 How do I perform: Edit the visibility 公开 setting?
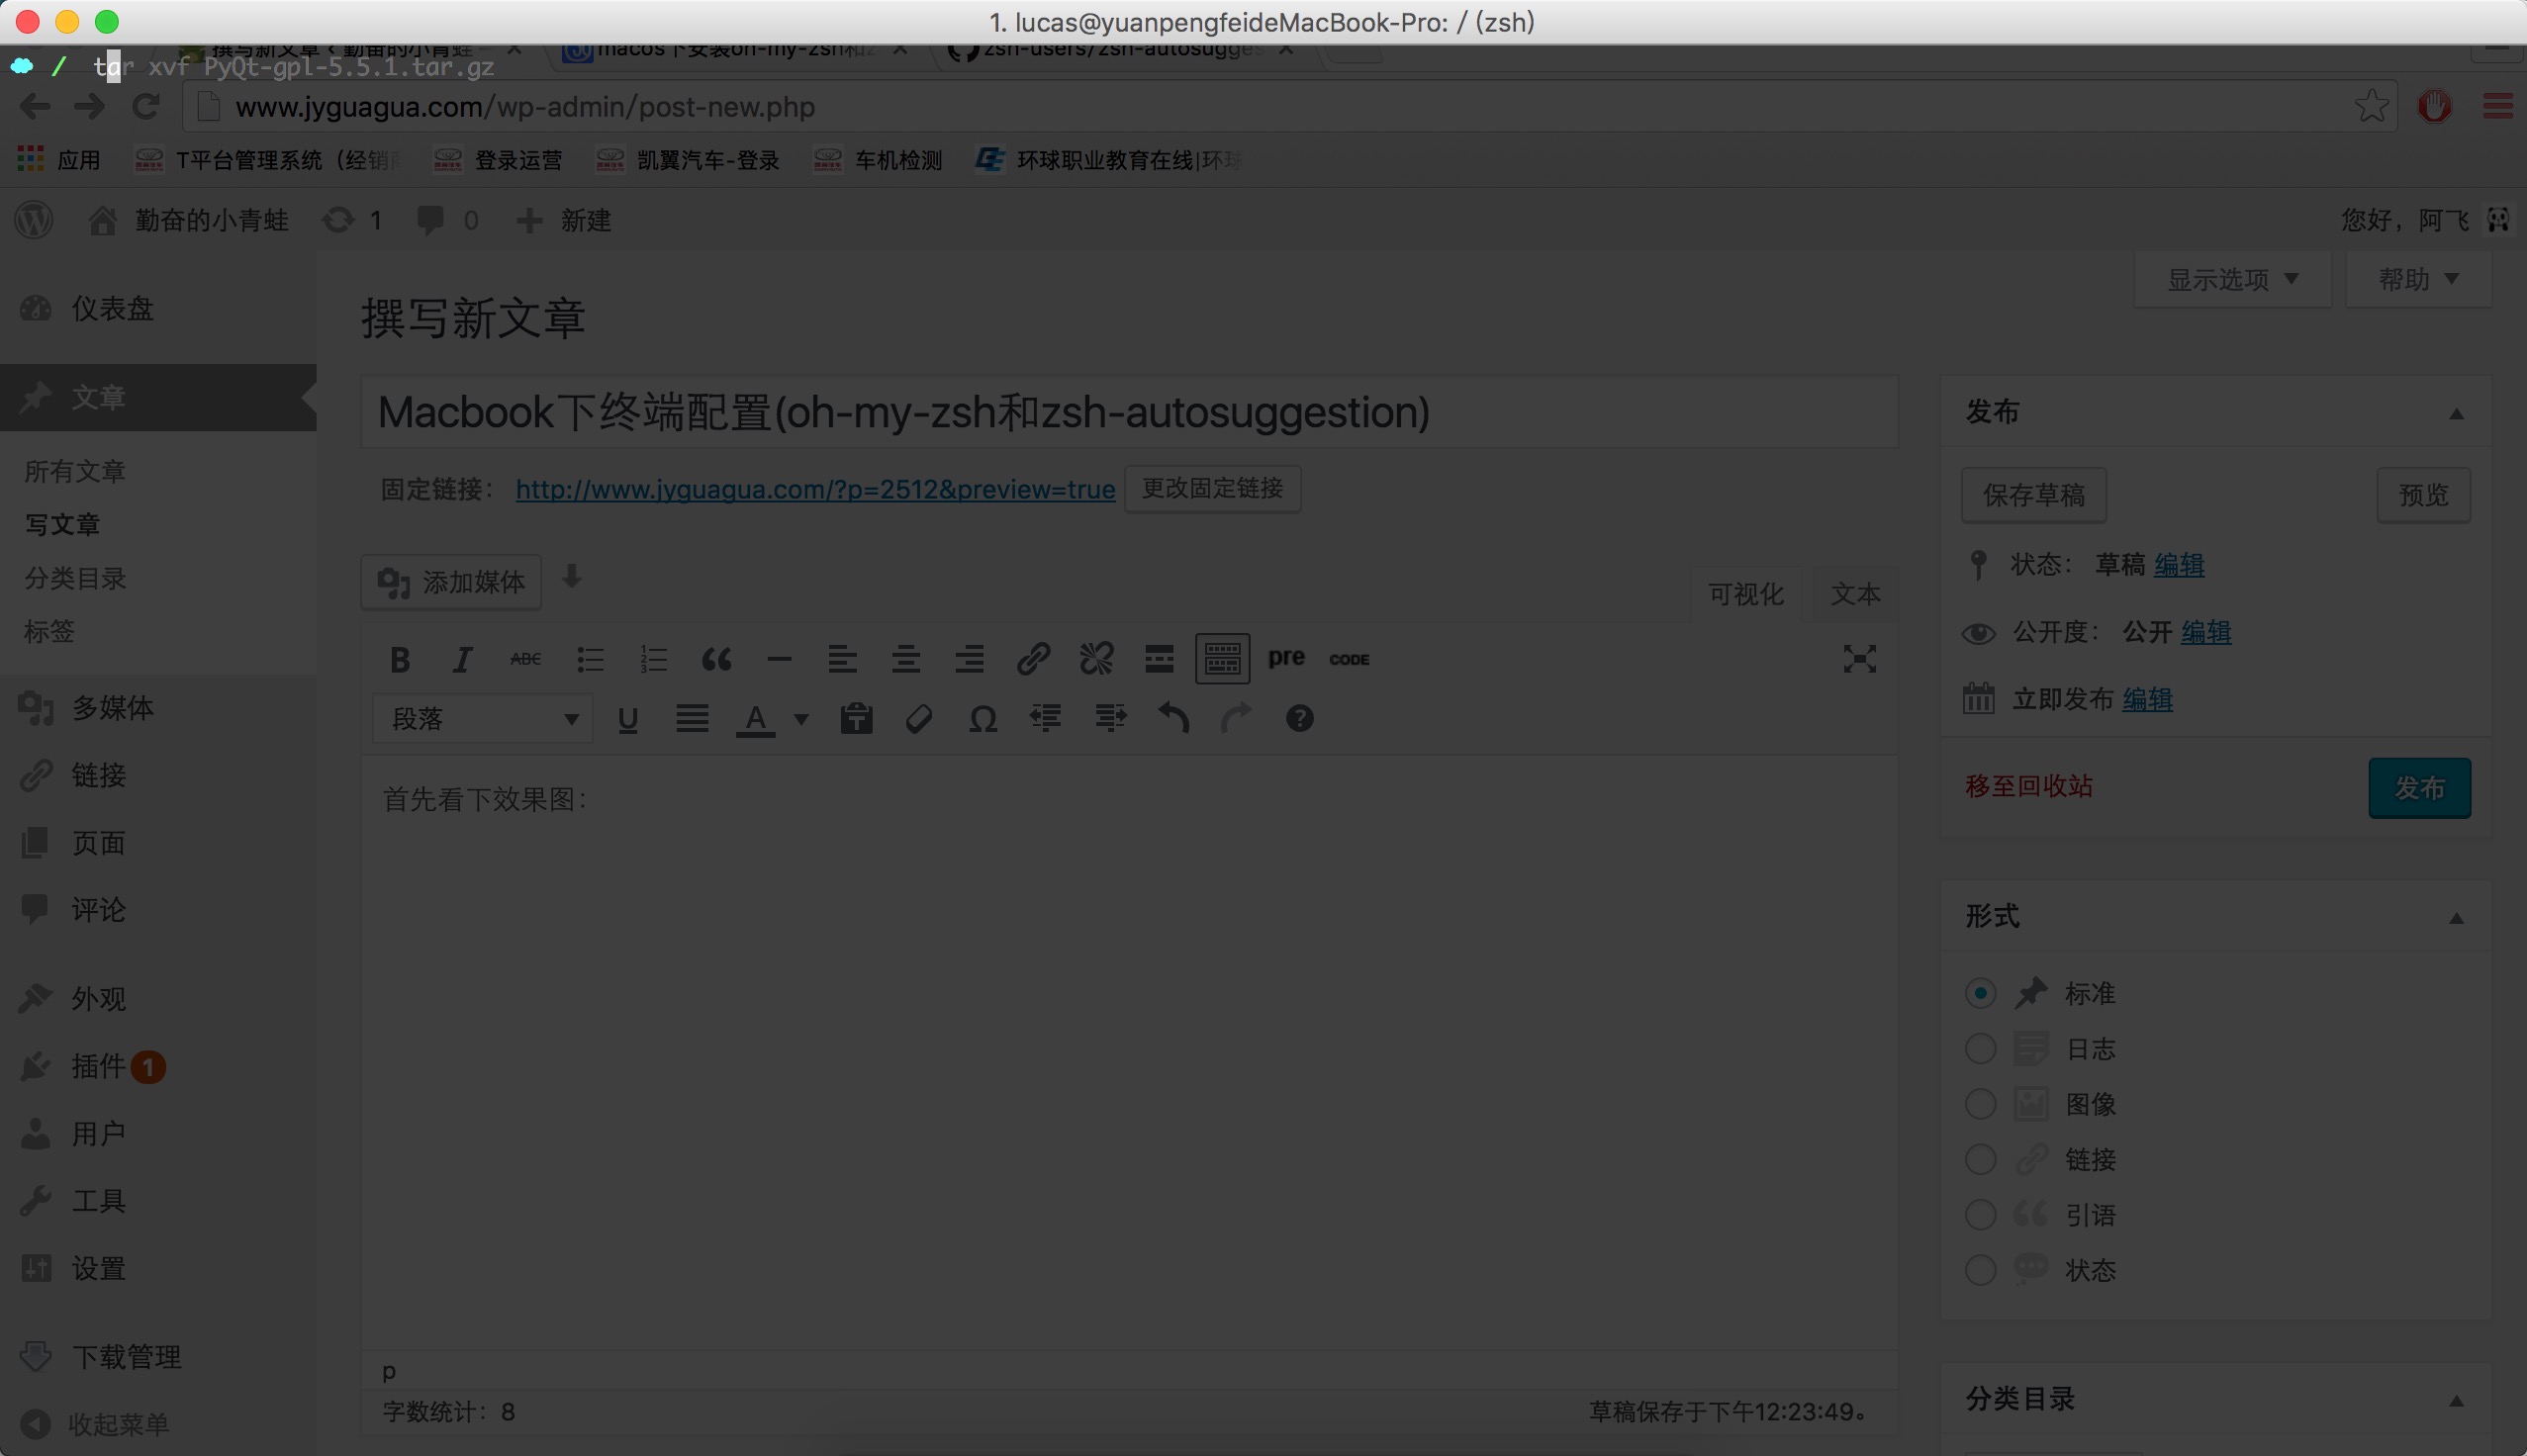coord(2206,632)
